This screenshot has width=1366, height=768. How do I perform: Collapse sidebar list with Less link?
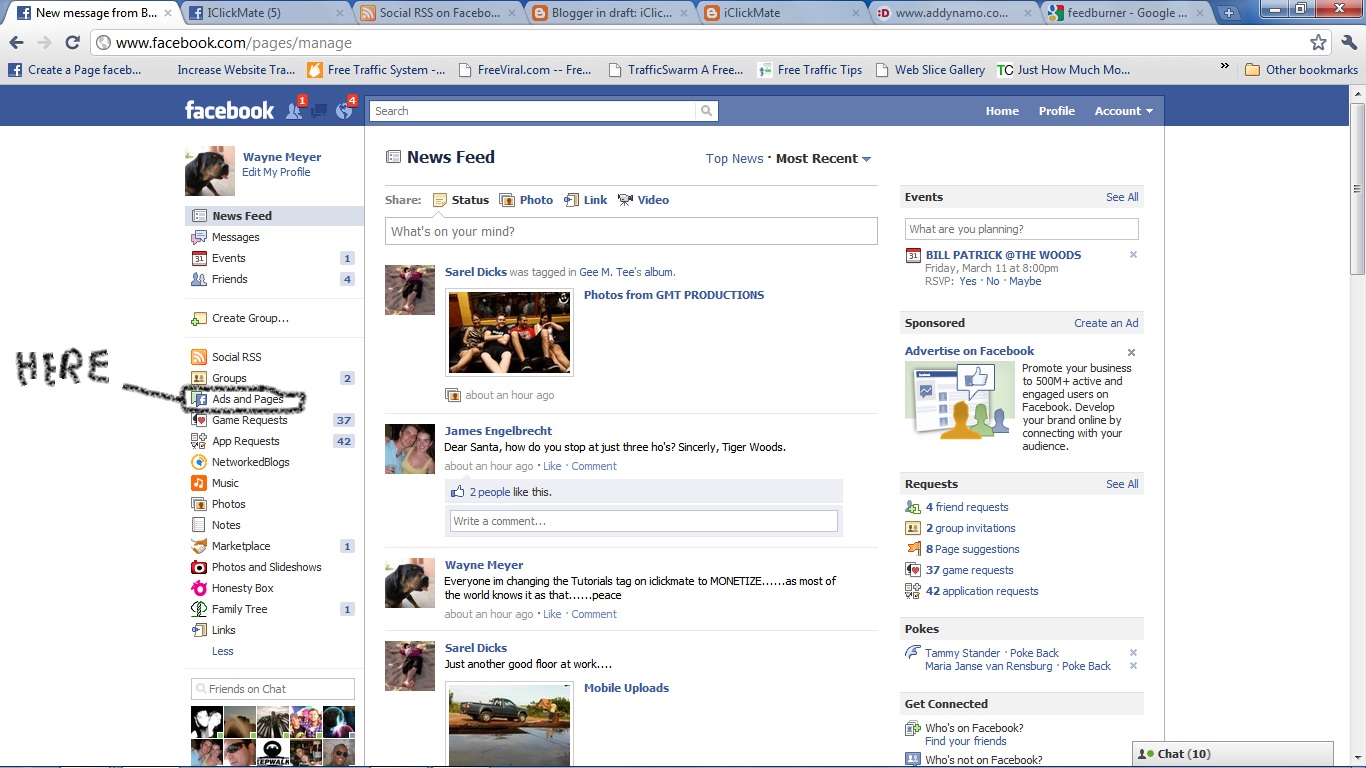[x=223, y=651]
